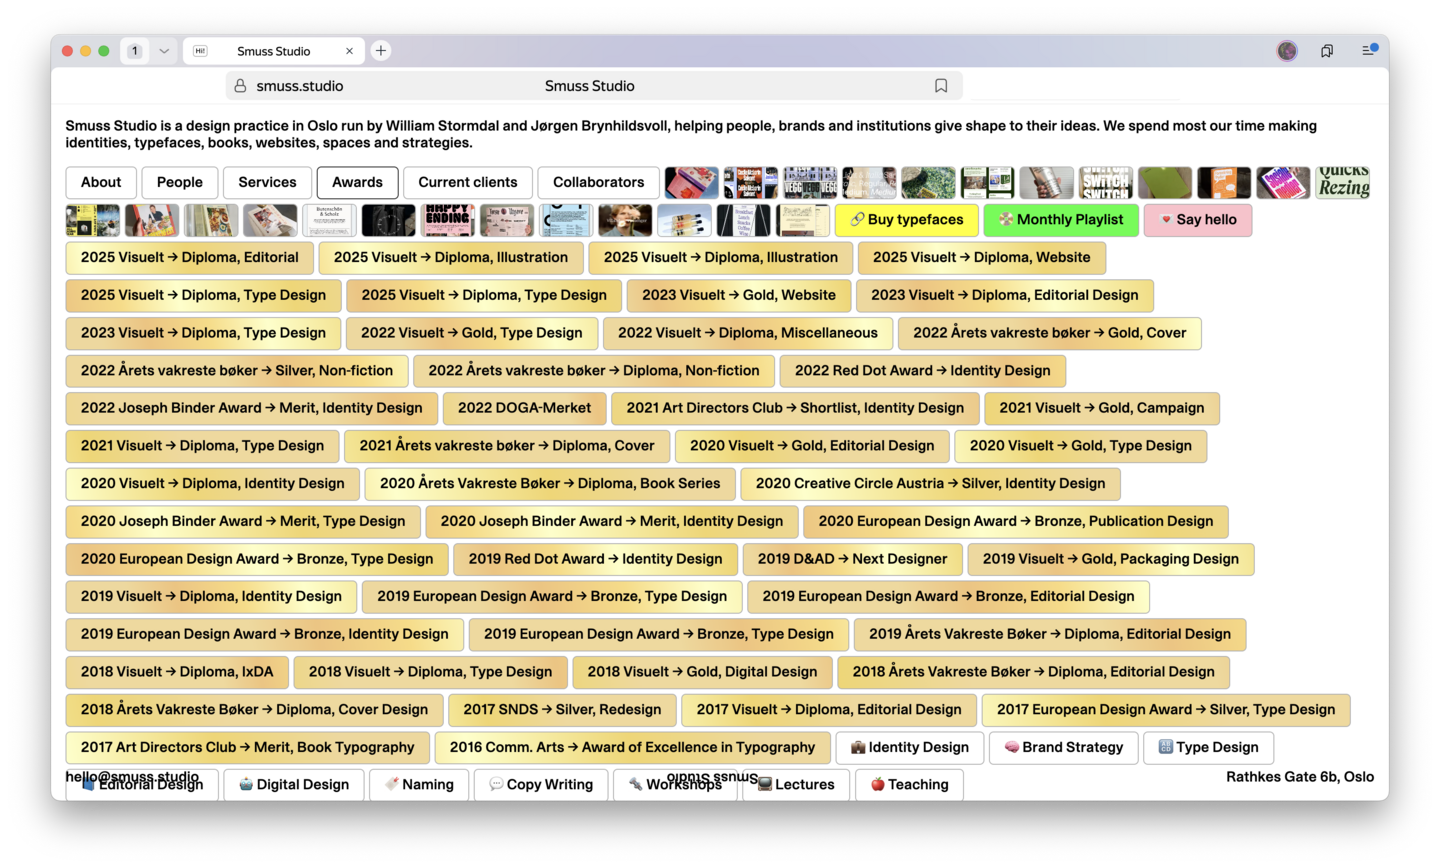
Task: Select the Type Design service tag
Action: point(1208,747)
